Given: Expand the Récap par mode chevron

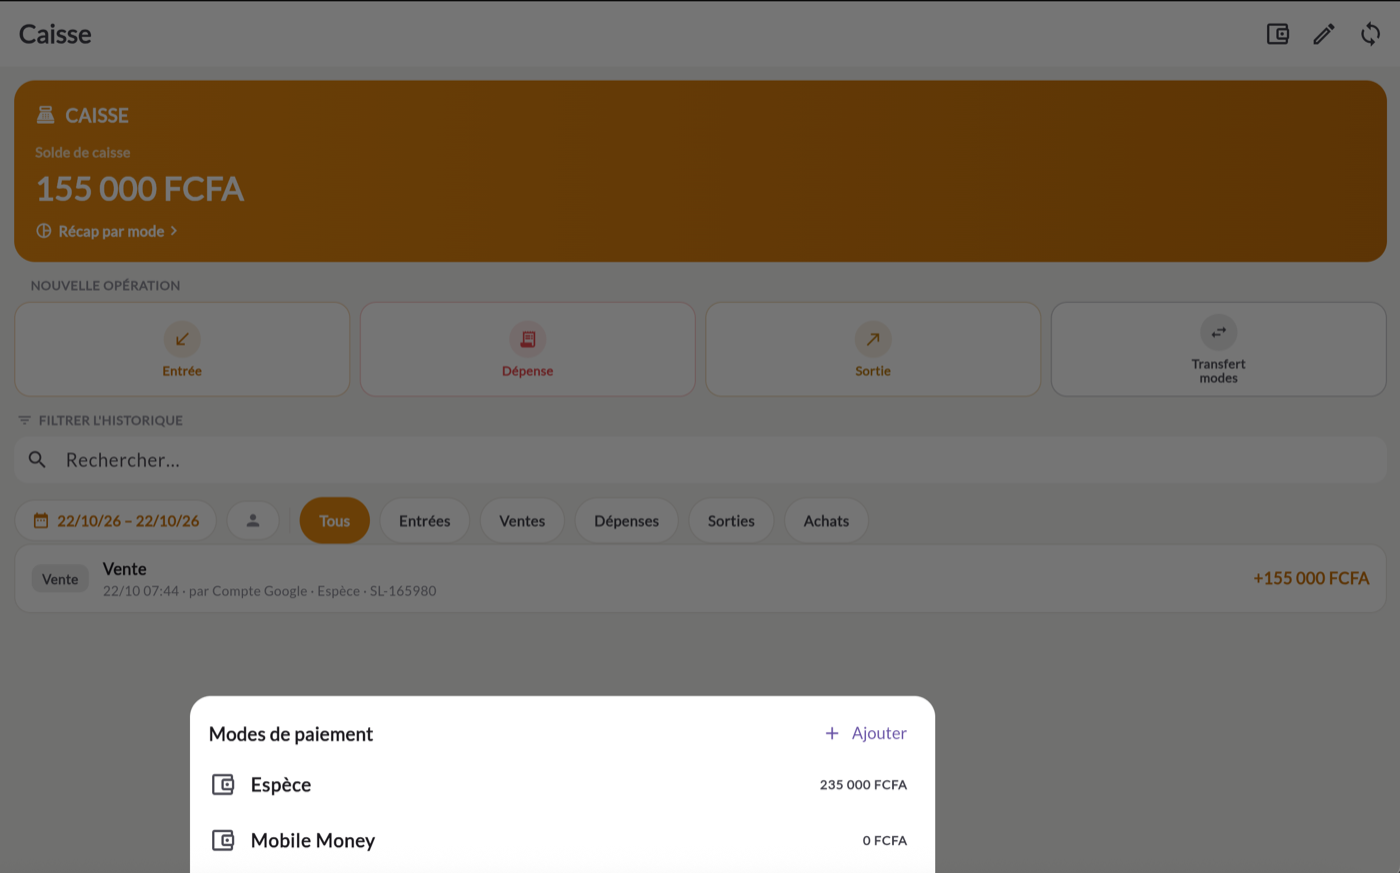Looking at the screenshot, I should point(174,231).
